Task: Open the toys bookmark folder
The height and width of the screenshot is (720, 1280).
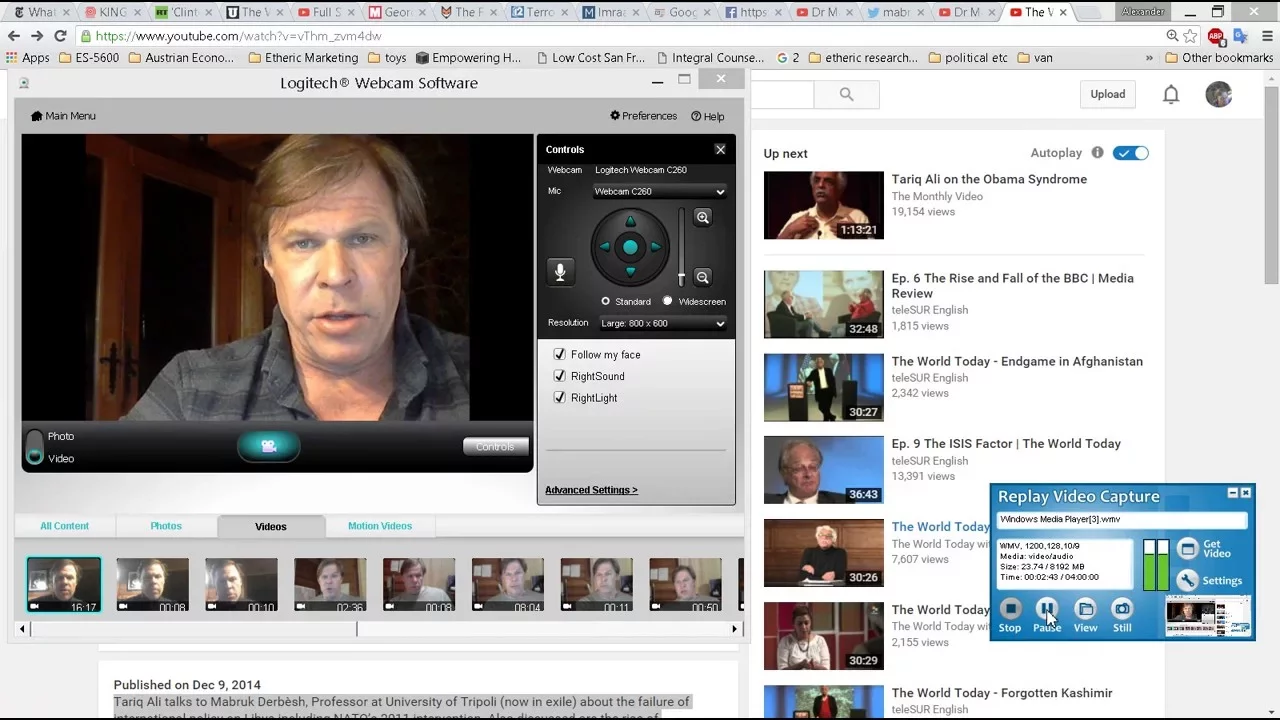Action: point(387,58)
